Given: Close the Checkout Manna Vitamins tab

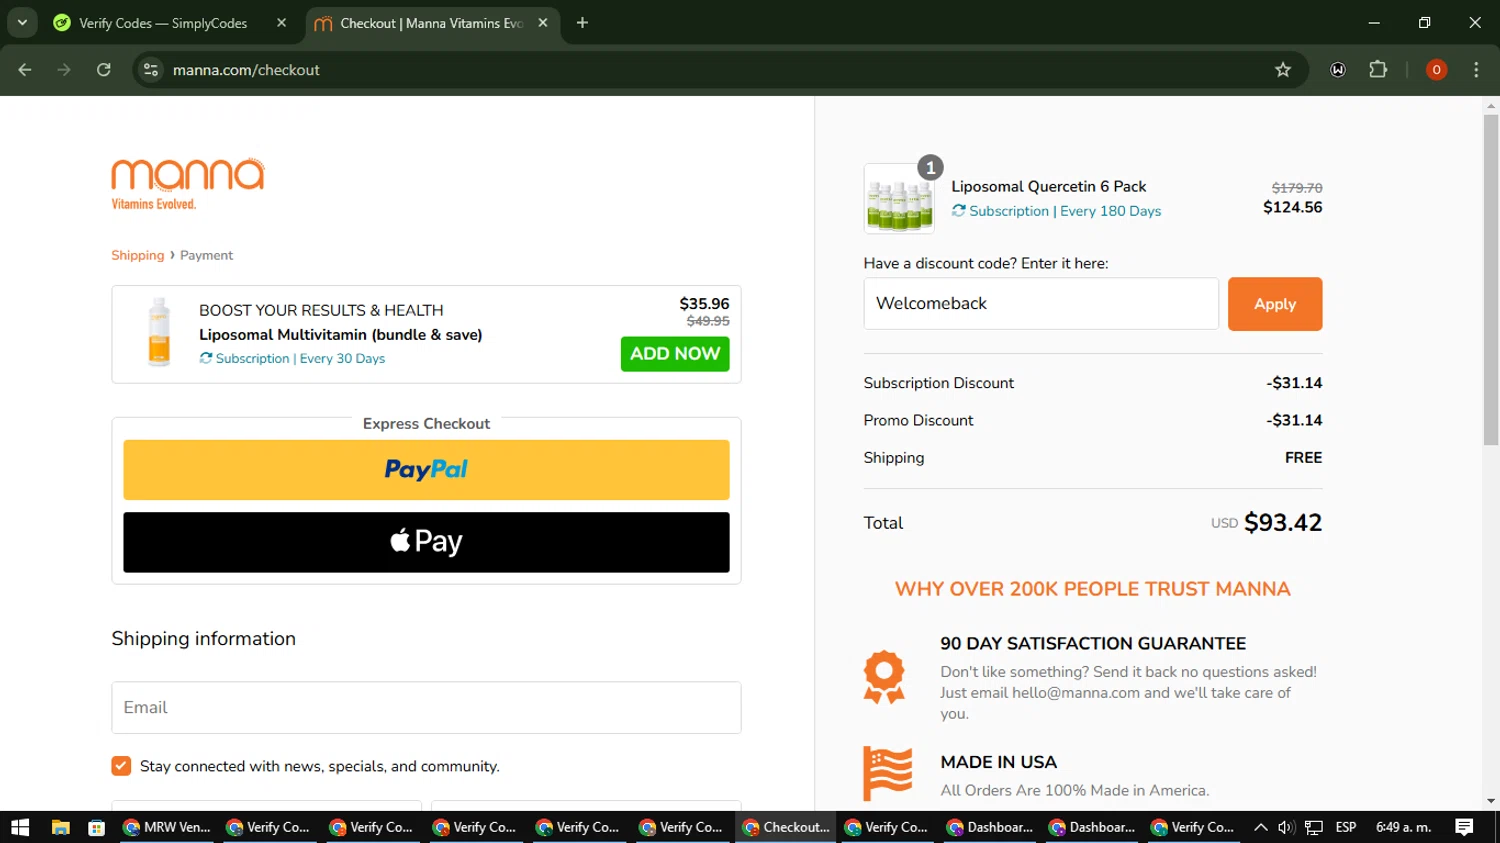Looking at the screenshot, I should point(543,23).
